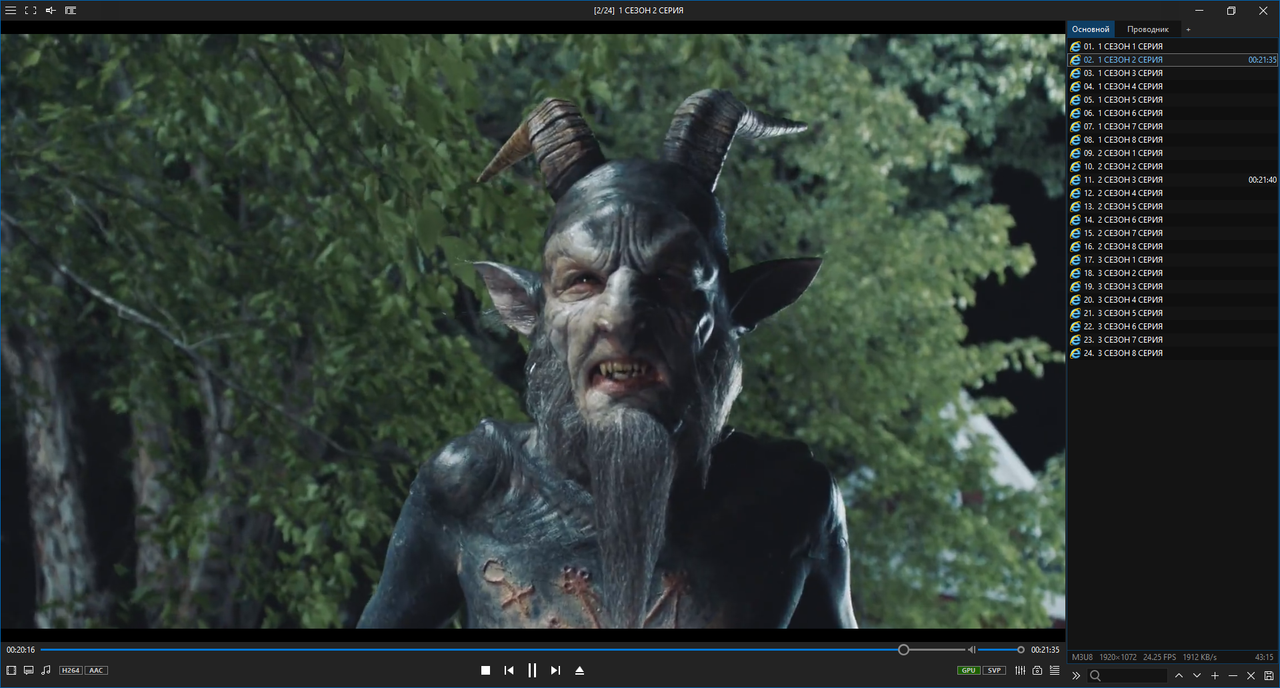Image resolution: width=1280 pixels, height=688 pixels.
Task: Toggle the SVP indicator
Action: point(994,670)
